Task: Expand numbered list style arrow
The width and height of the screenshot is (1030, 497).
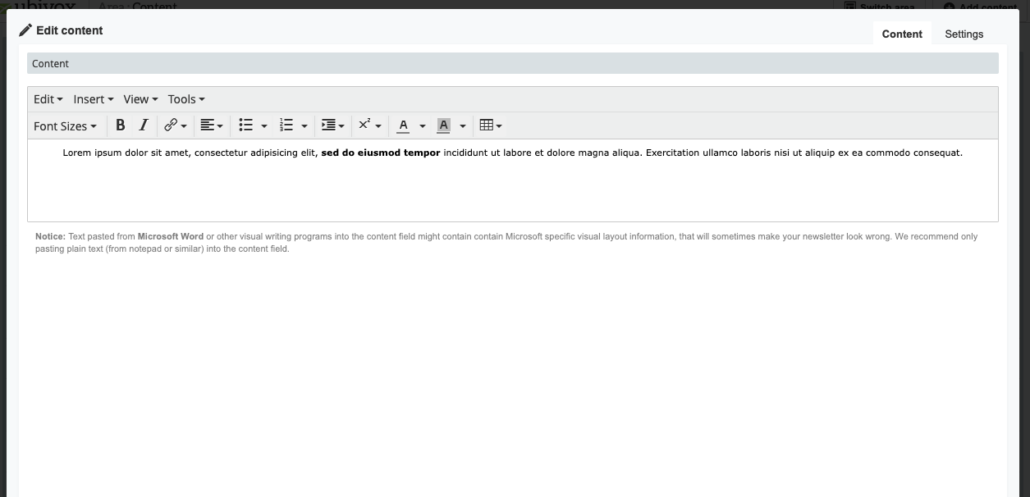Action: (x=304, y=126)
